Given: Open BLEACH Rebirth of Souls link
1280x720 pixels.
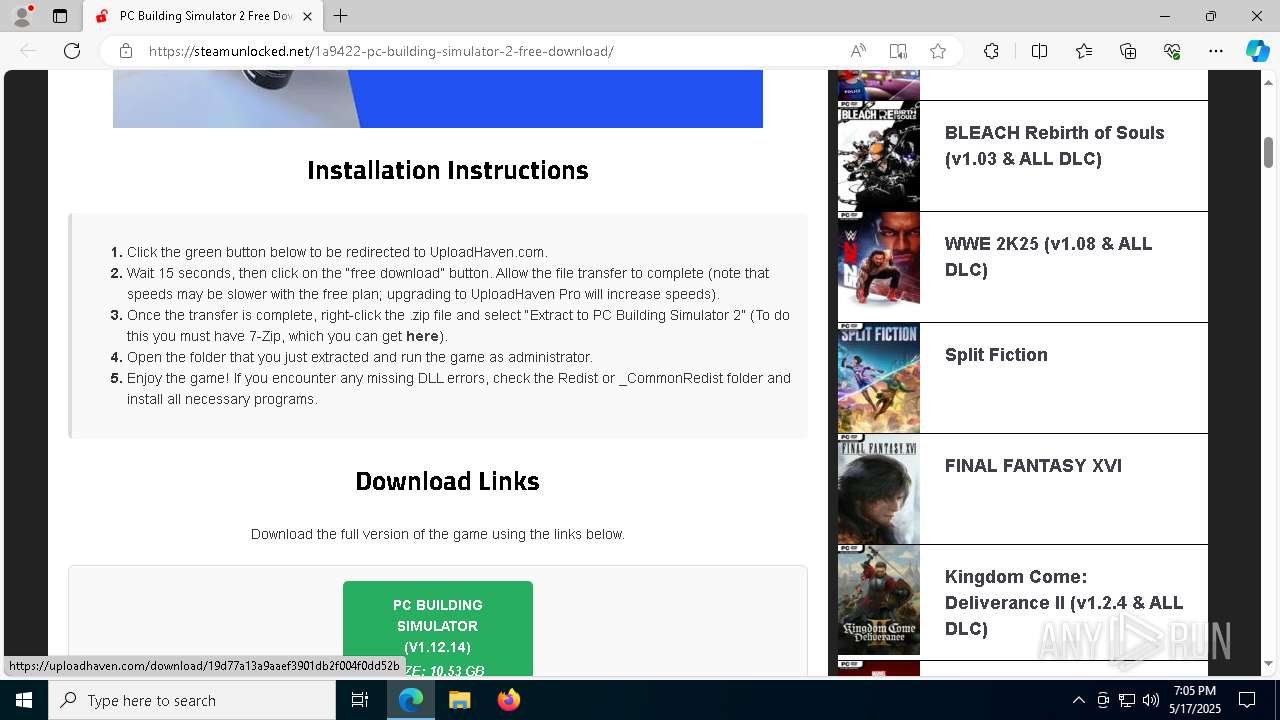Looking at the screenshot, I should 1054,146.
